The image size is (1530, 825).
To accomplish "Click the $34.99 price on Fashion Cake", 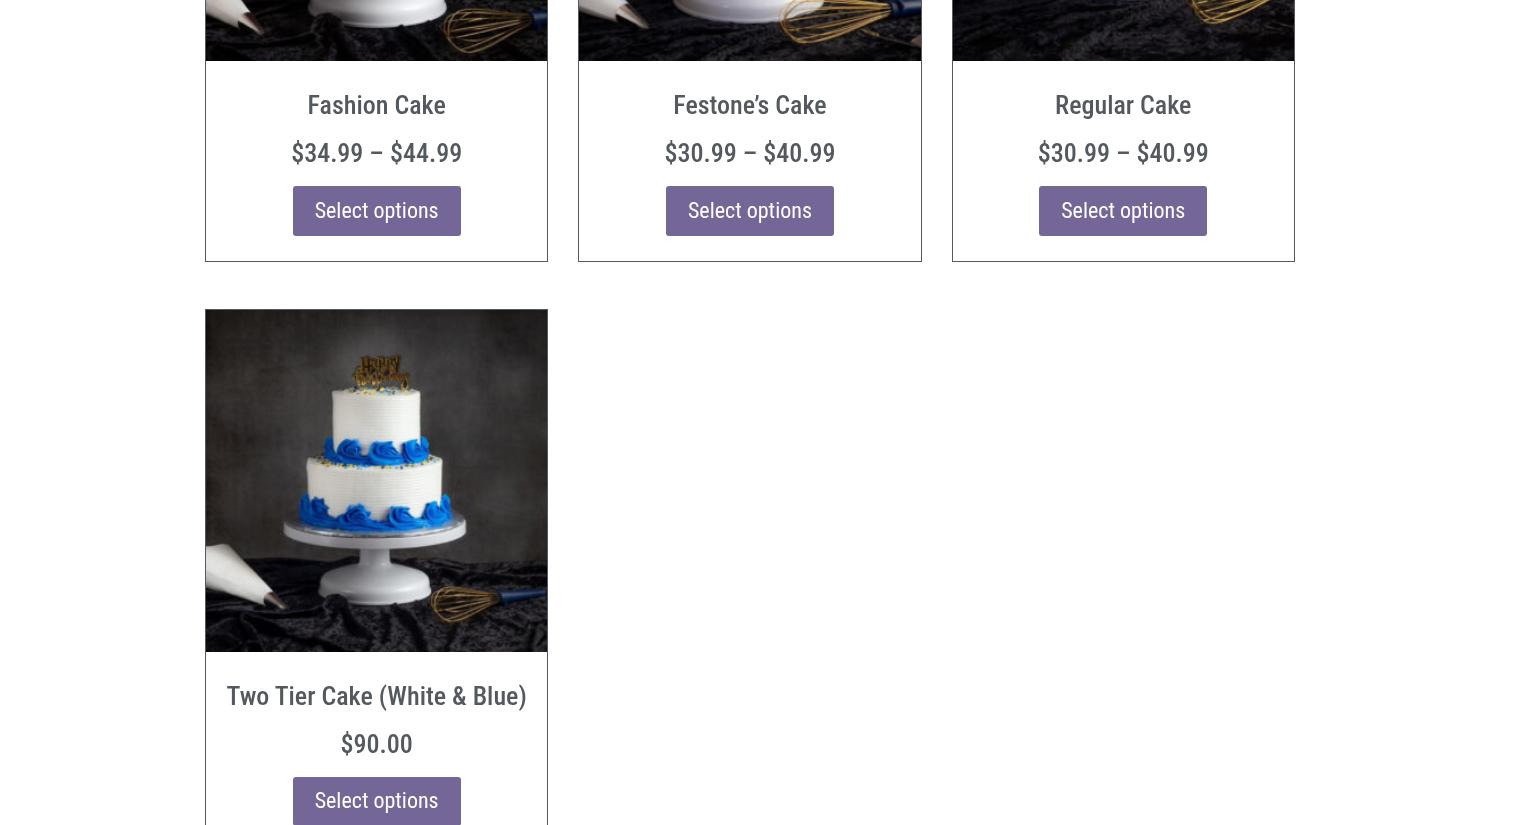I will click(x=327, y=153).
